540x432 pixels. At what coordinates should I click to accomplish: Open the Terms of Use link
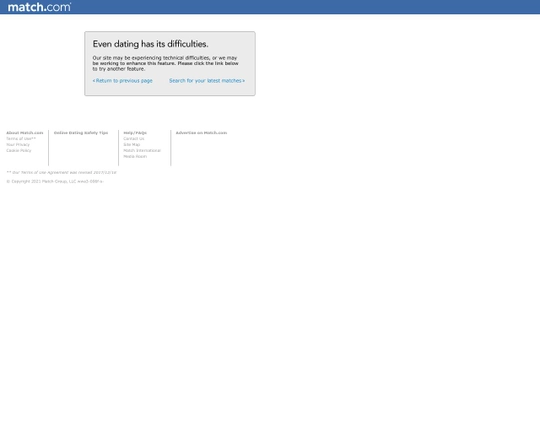pos(21,138)
